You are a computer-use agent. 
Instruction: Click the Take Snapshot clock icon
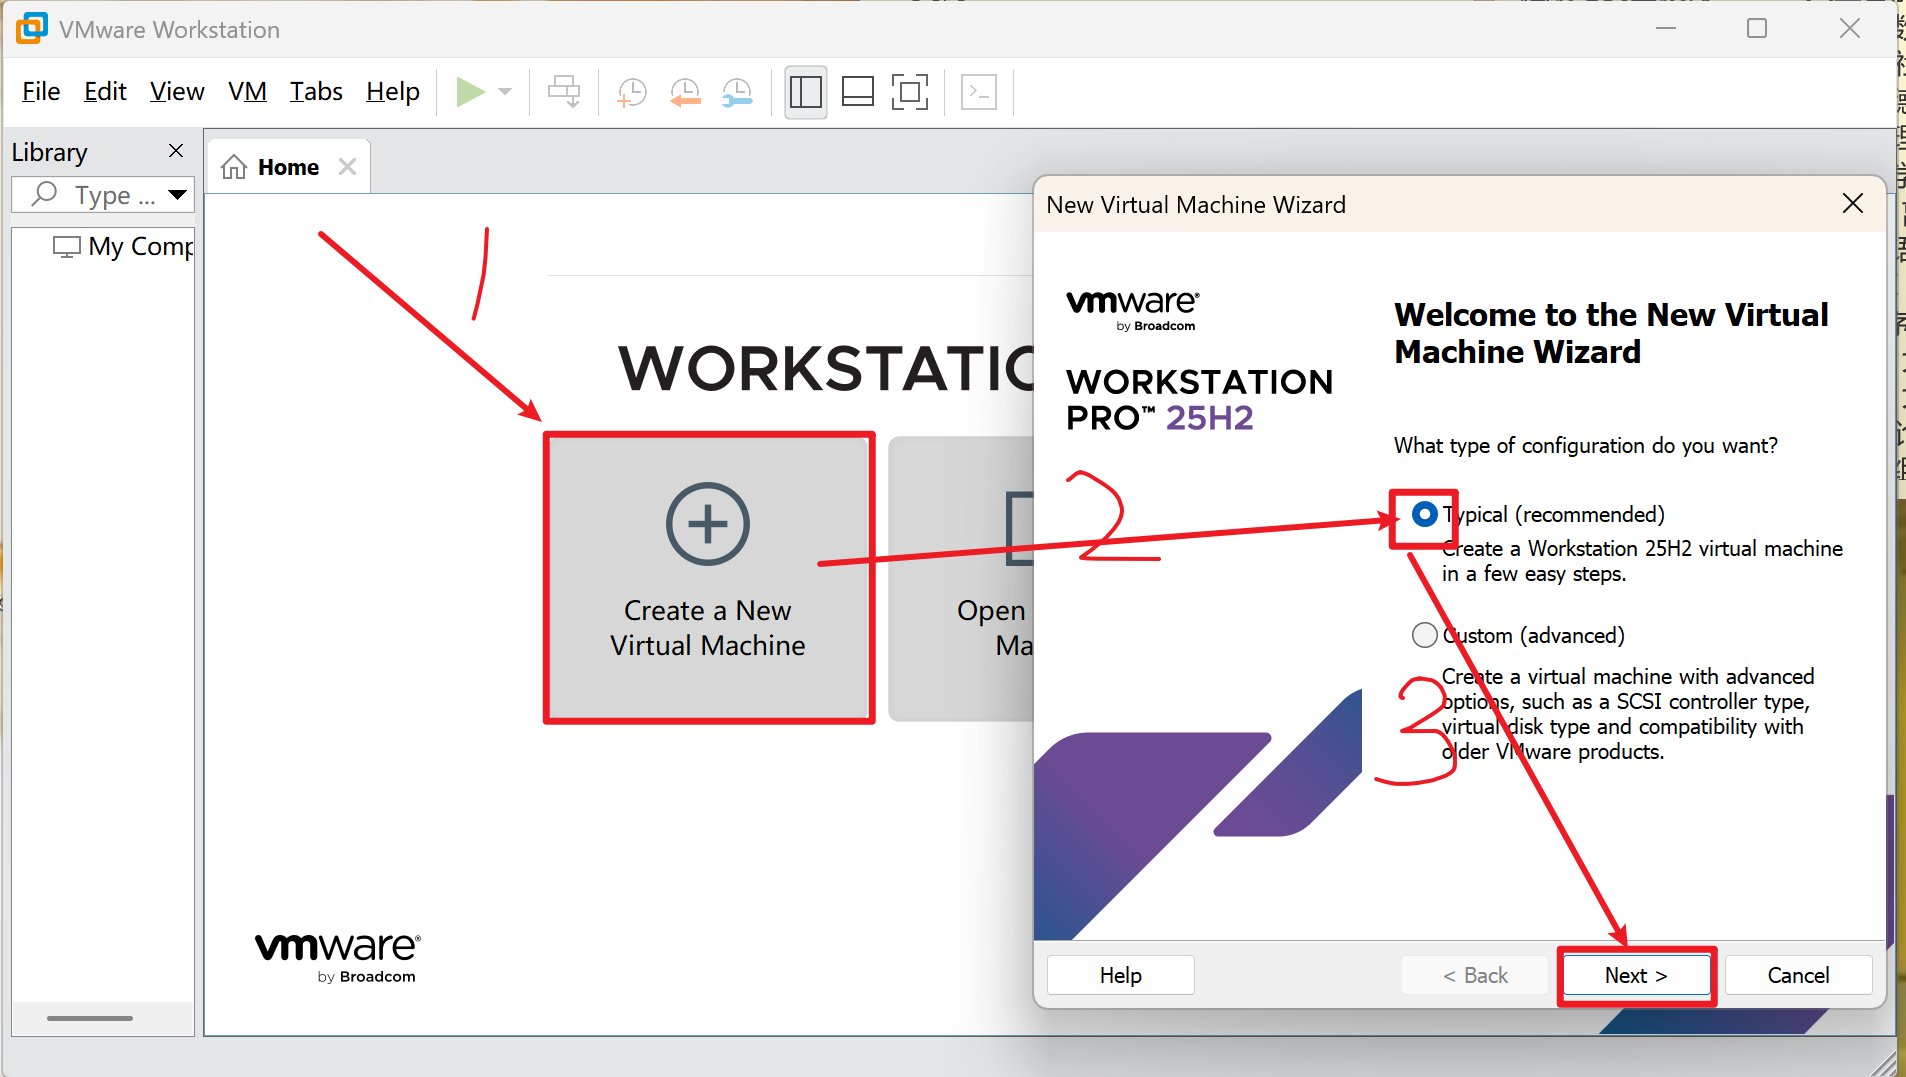[x=632, y=92]
